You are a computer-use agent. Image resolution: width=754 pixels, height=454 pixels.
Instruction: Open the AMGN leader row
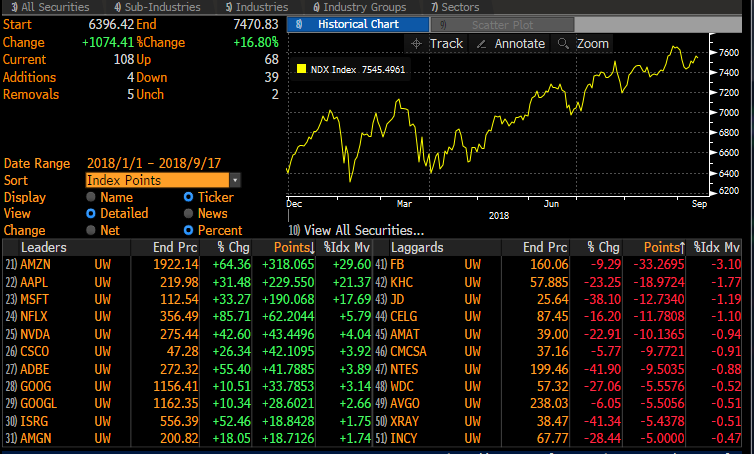188,438
